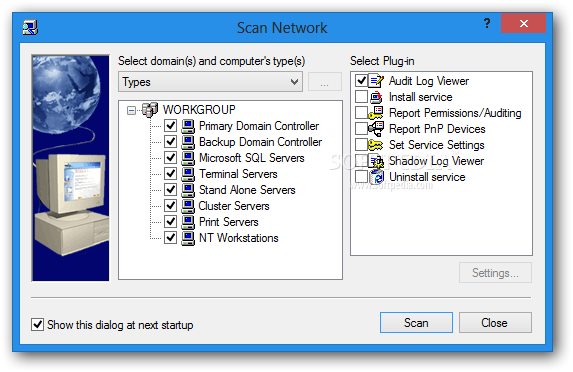
Task: Click the Shadow Log Viewer icon
Action: click(x=376, y=161)
